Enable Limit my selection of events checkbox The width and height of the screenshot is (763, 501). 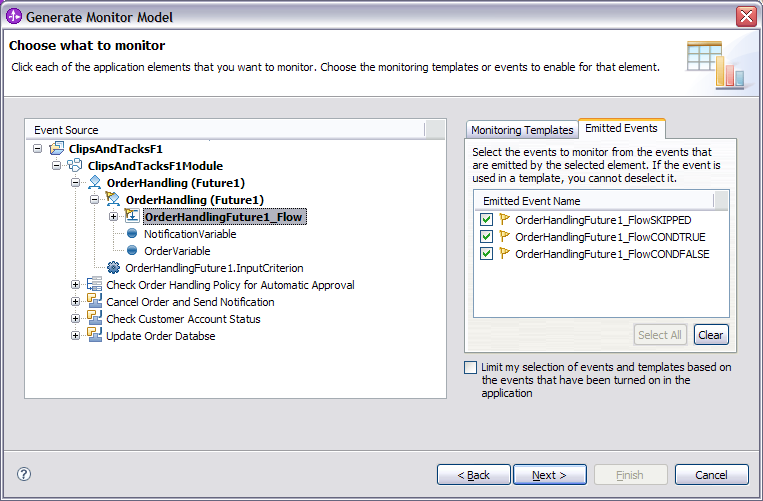point(471,368)
